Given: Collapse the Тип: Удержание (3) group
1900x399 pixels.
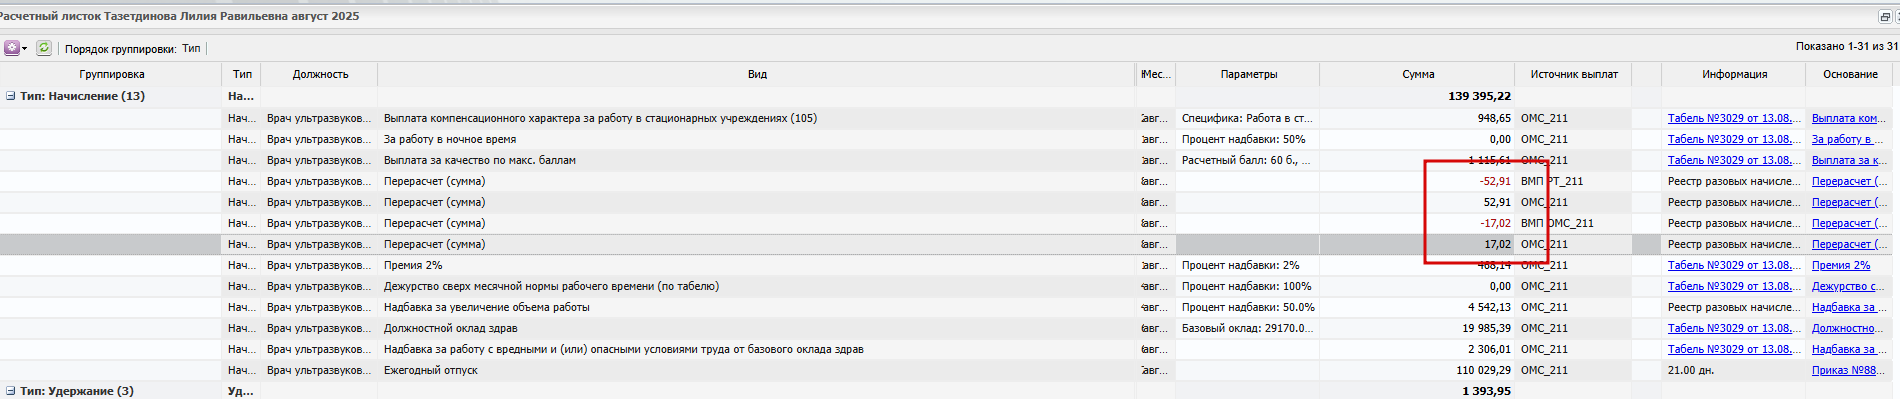Looking at the screenshot, I should tap(11, 391).
